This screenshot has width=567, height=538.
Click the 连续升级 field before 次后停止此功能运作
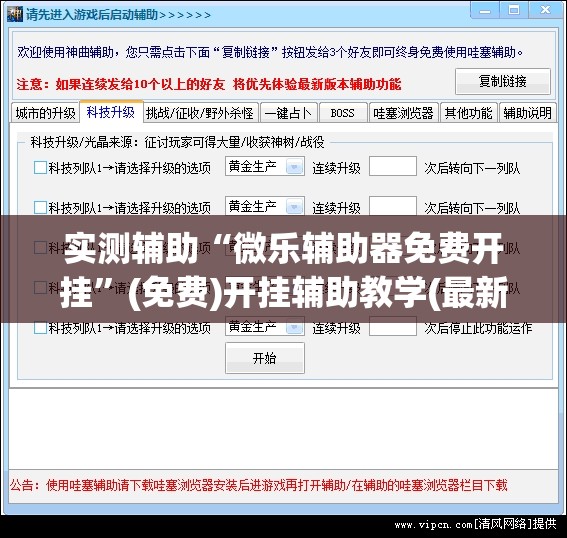pyautogui.click(x=393, y=327)
